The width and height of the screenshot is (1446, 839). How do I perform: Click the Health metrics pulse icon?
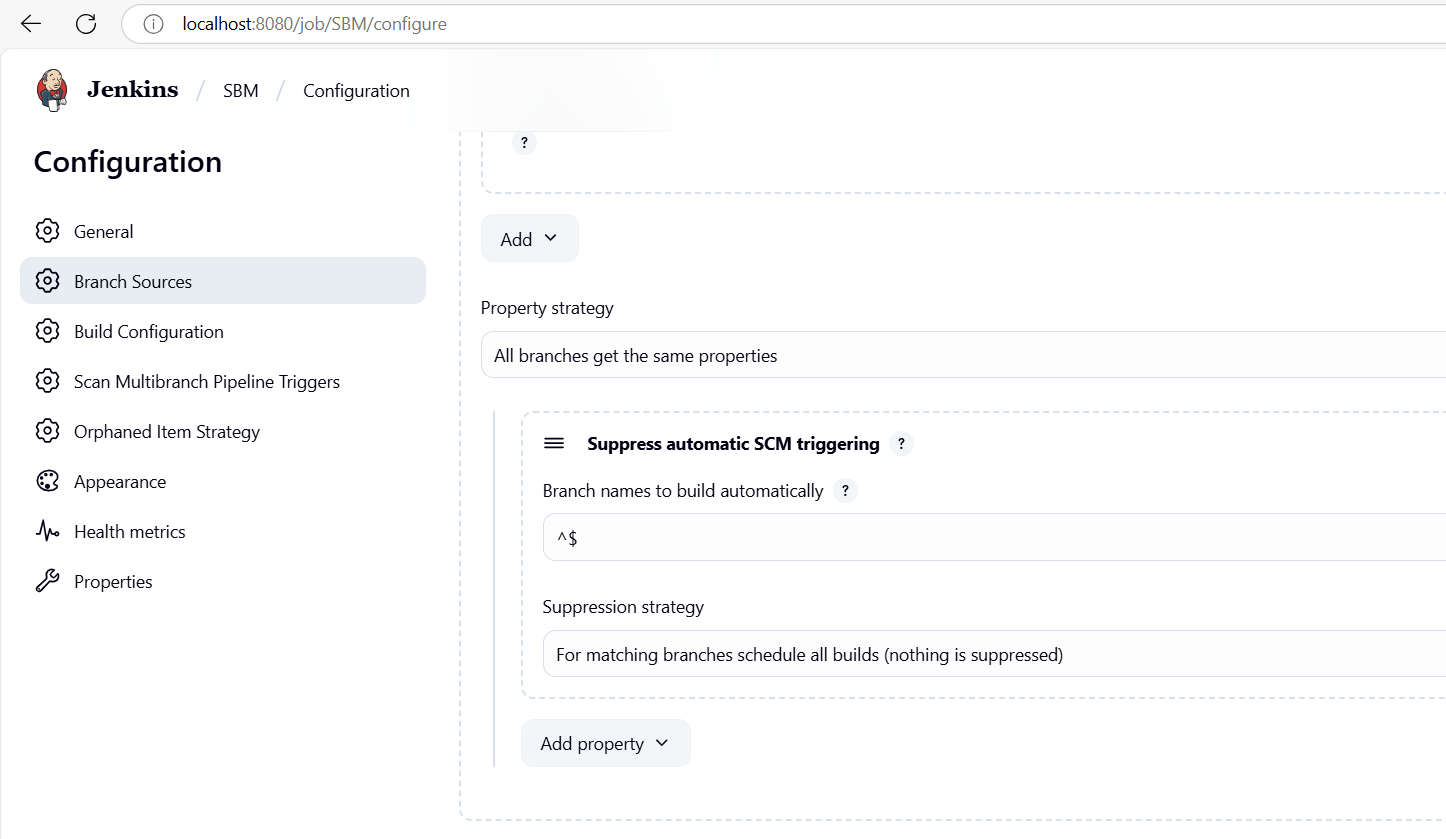[x=47, y=532]
